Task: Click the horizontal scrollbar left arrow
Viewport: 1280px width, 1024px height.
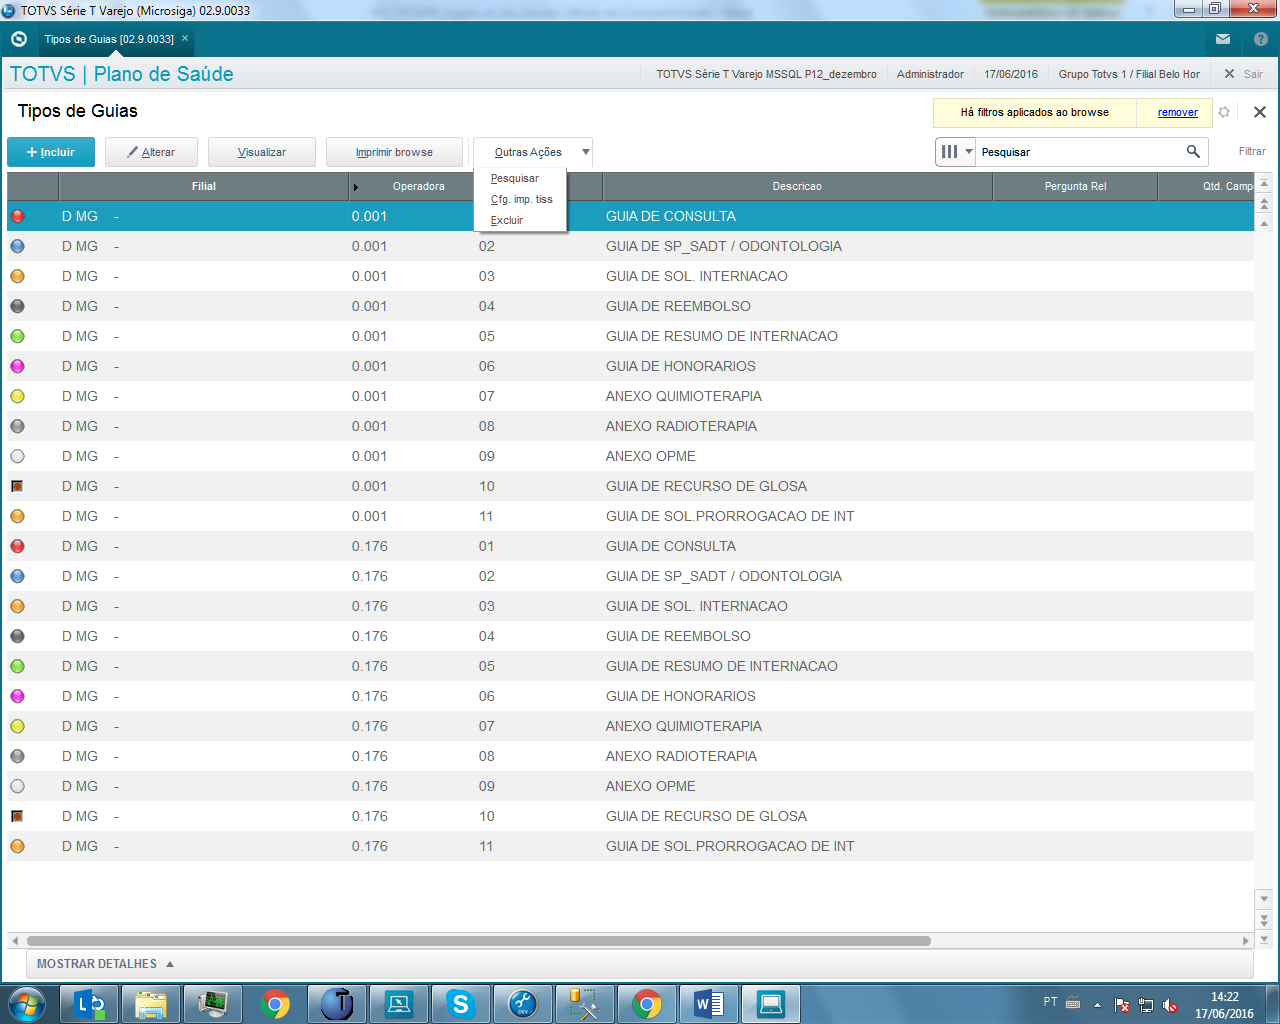Action: tap(14, 941)
